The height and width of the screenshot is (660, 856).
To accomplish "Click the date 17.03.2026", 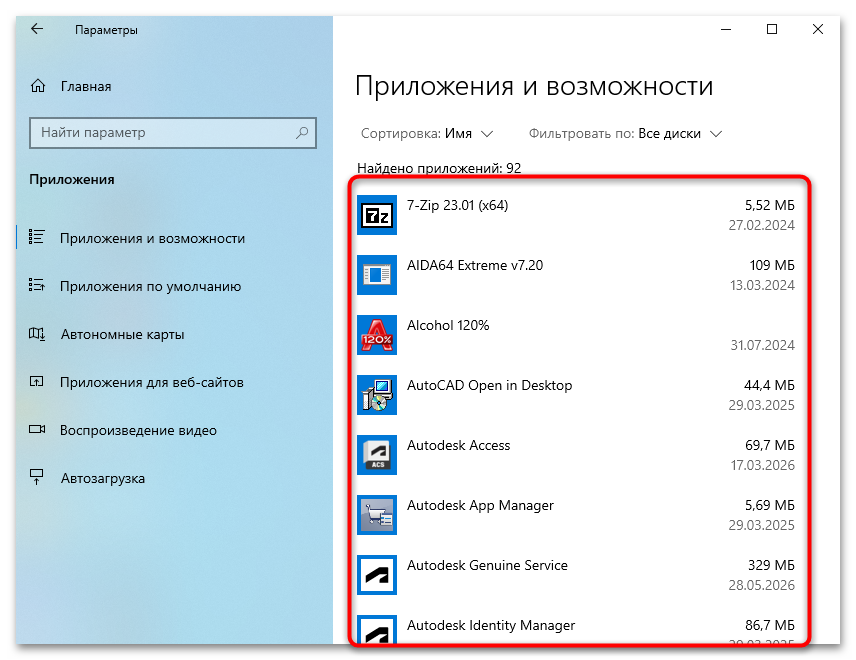I will tap(763, 466).
